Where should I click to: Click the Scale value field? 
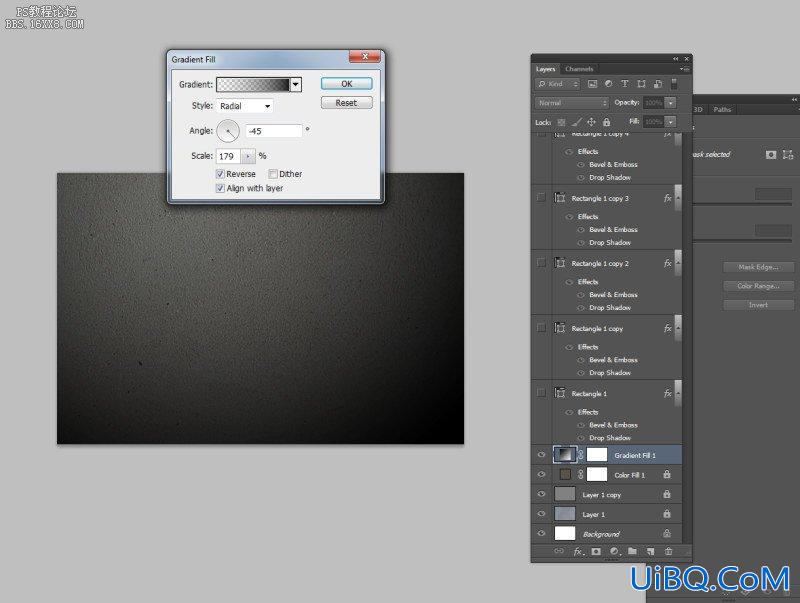click(229, 156)
